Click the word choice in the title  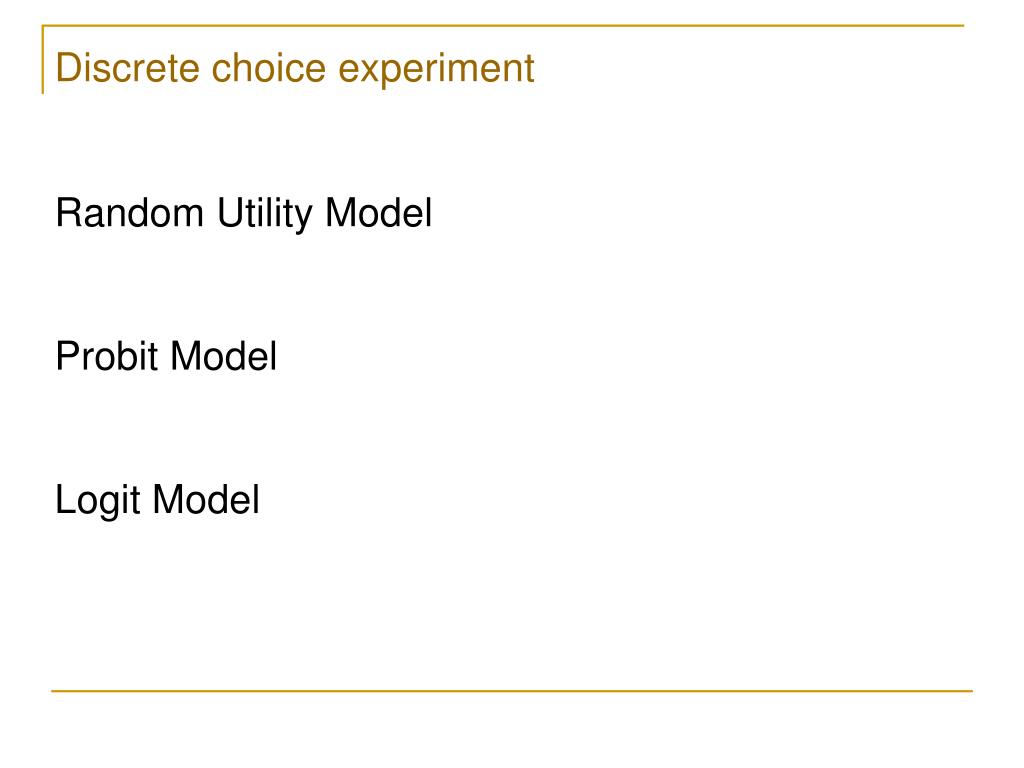(268, 68)
